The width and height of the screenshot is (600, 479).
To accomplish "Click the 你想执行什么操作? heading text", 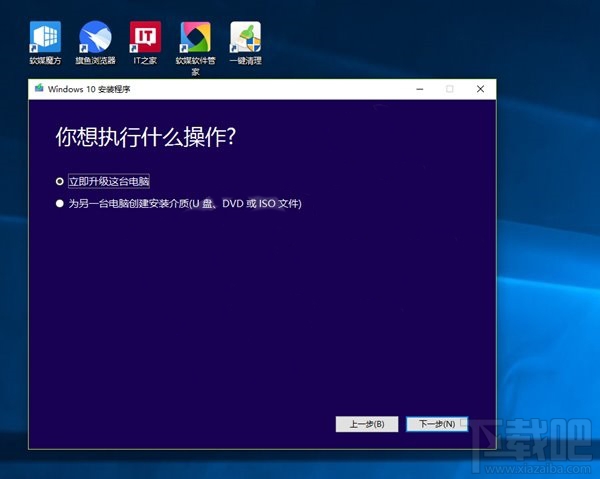I will (x=145, y=138).
